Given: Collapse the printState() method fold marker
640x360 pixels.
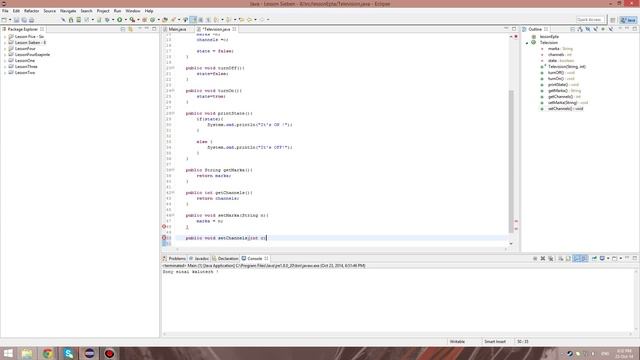Looking at the screenshot, I should [173, 113].
